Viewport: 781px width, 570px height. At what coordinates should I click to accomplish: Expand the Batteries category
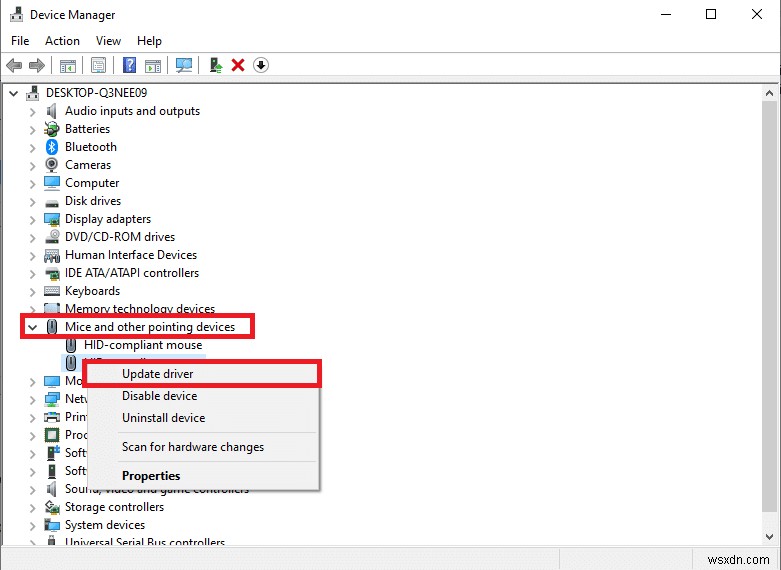tap(32, 130)
